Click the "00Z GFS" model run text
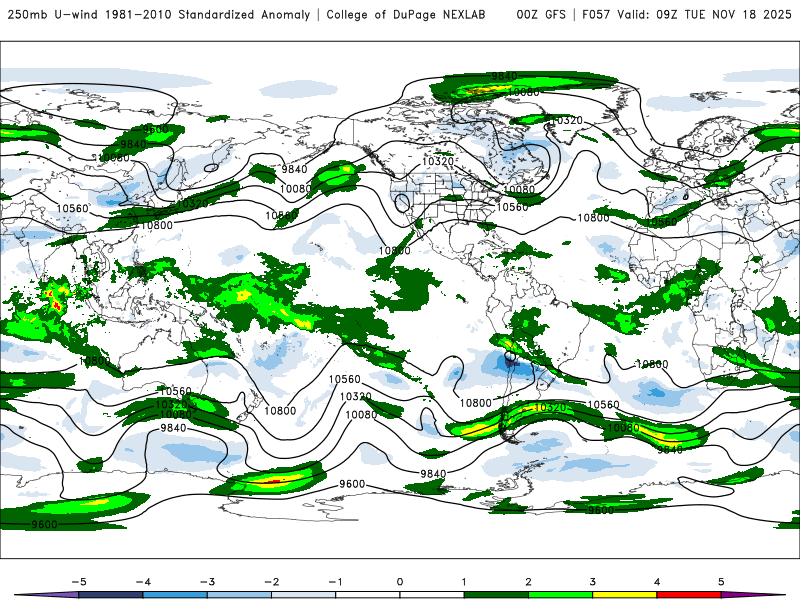Image resolution: width=800 pixels, height=600 pixels. tap(541, 14)
